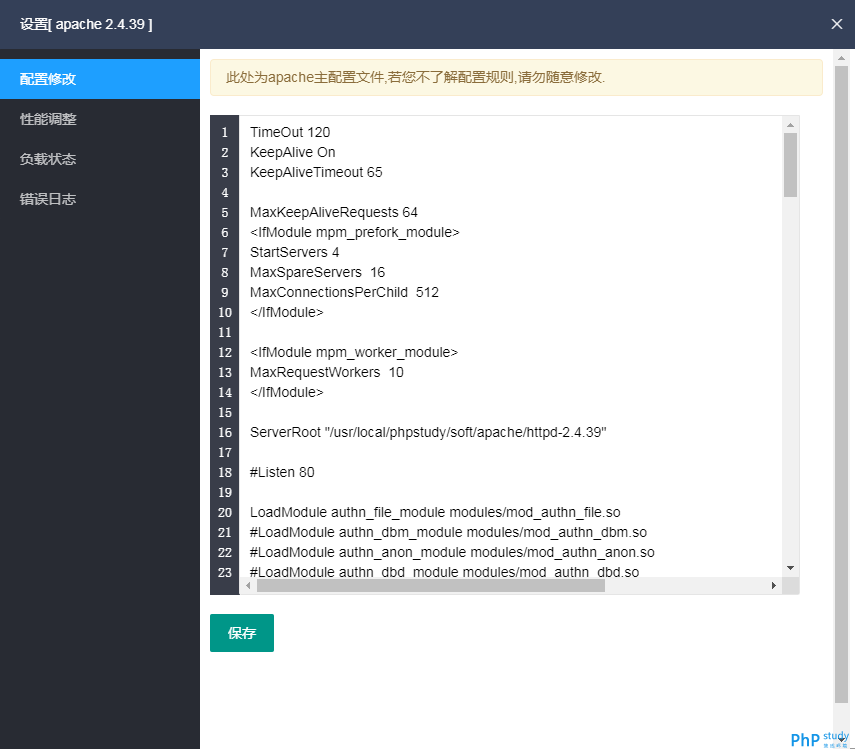Click the editor's vertical scrollbar thumb
Image resolution: width=855 pixels, height=749 pixels.
click(790, 164)
